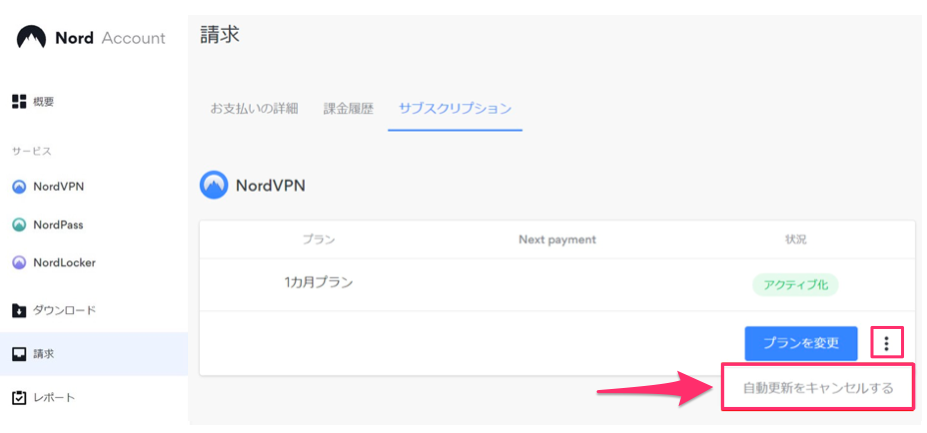Open NordVPN service in sidebar
Image resolution: width=927 pixels, height=433 pixels.
59,187
